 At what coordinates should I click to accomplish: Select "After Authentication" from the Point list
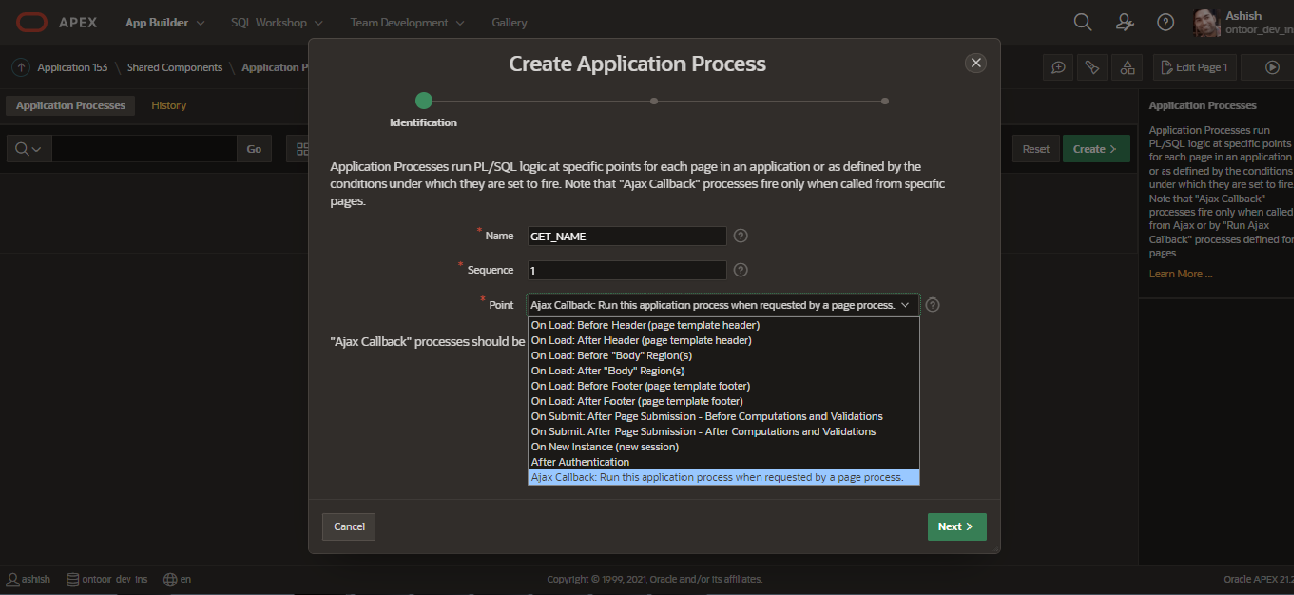click(580, 461)
